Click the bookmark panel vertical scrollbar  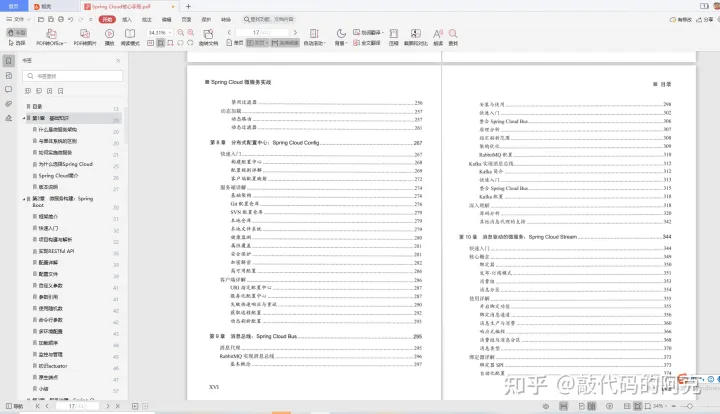tap(126, 124)
